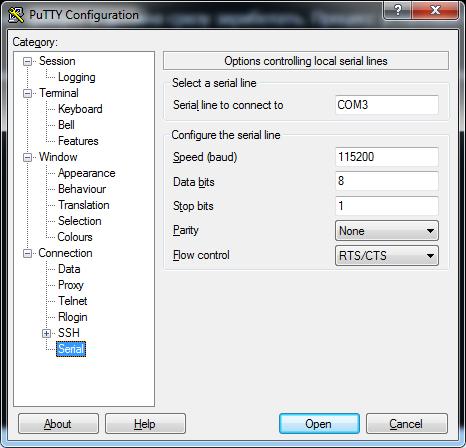466x448 pixels.
Task: Select the Keyboard category
Action: click(x=80, y=109)
